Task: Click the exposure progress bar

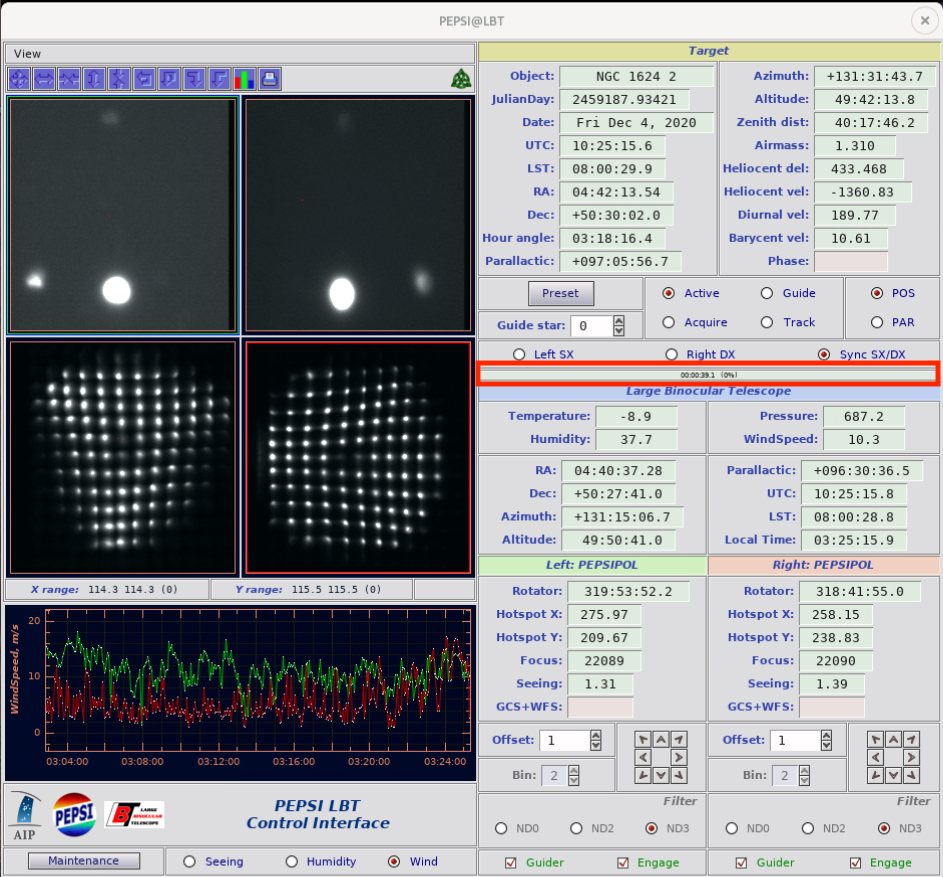Action: click(x=708, y=374)
